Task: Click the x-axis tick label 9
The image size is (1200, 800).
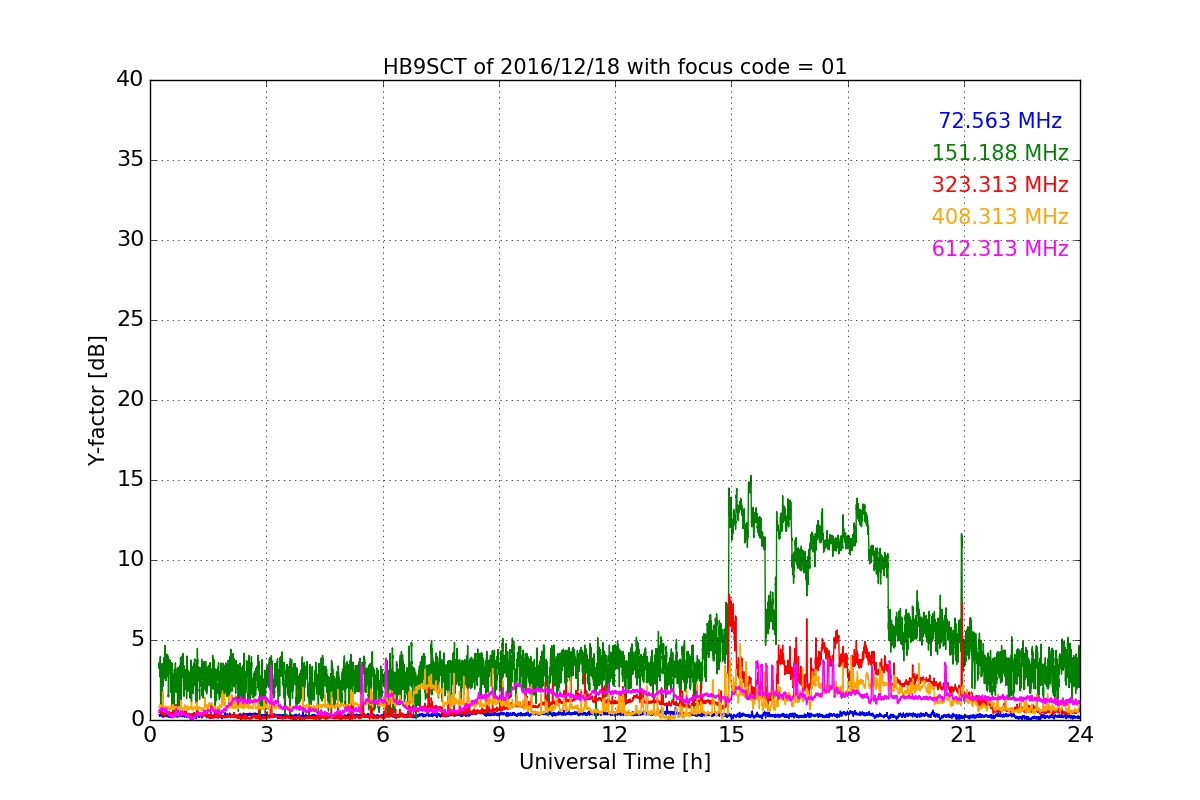Action: (499, 735)
